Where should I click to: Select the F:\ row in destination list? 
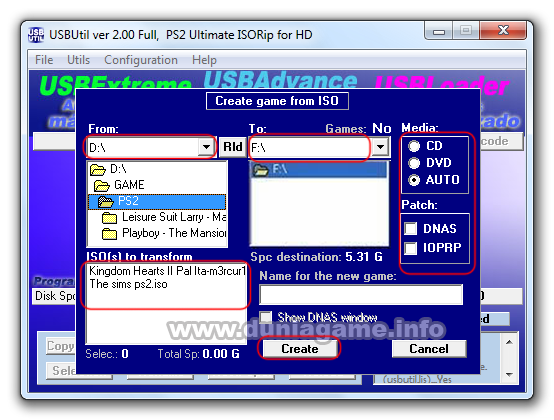coord(319,170)
